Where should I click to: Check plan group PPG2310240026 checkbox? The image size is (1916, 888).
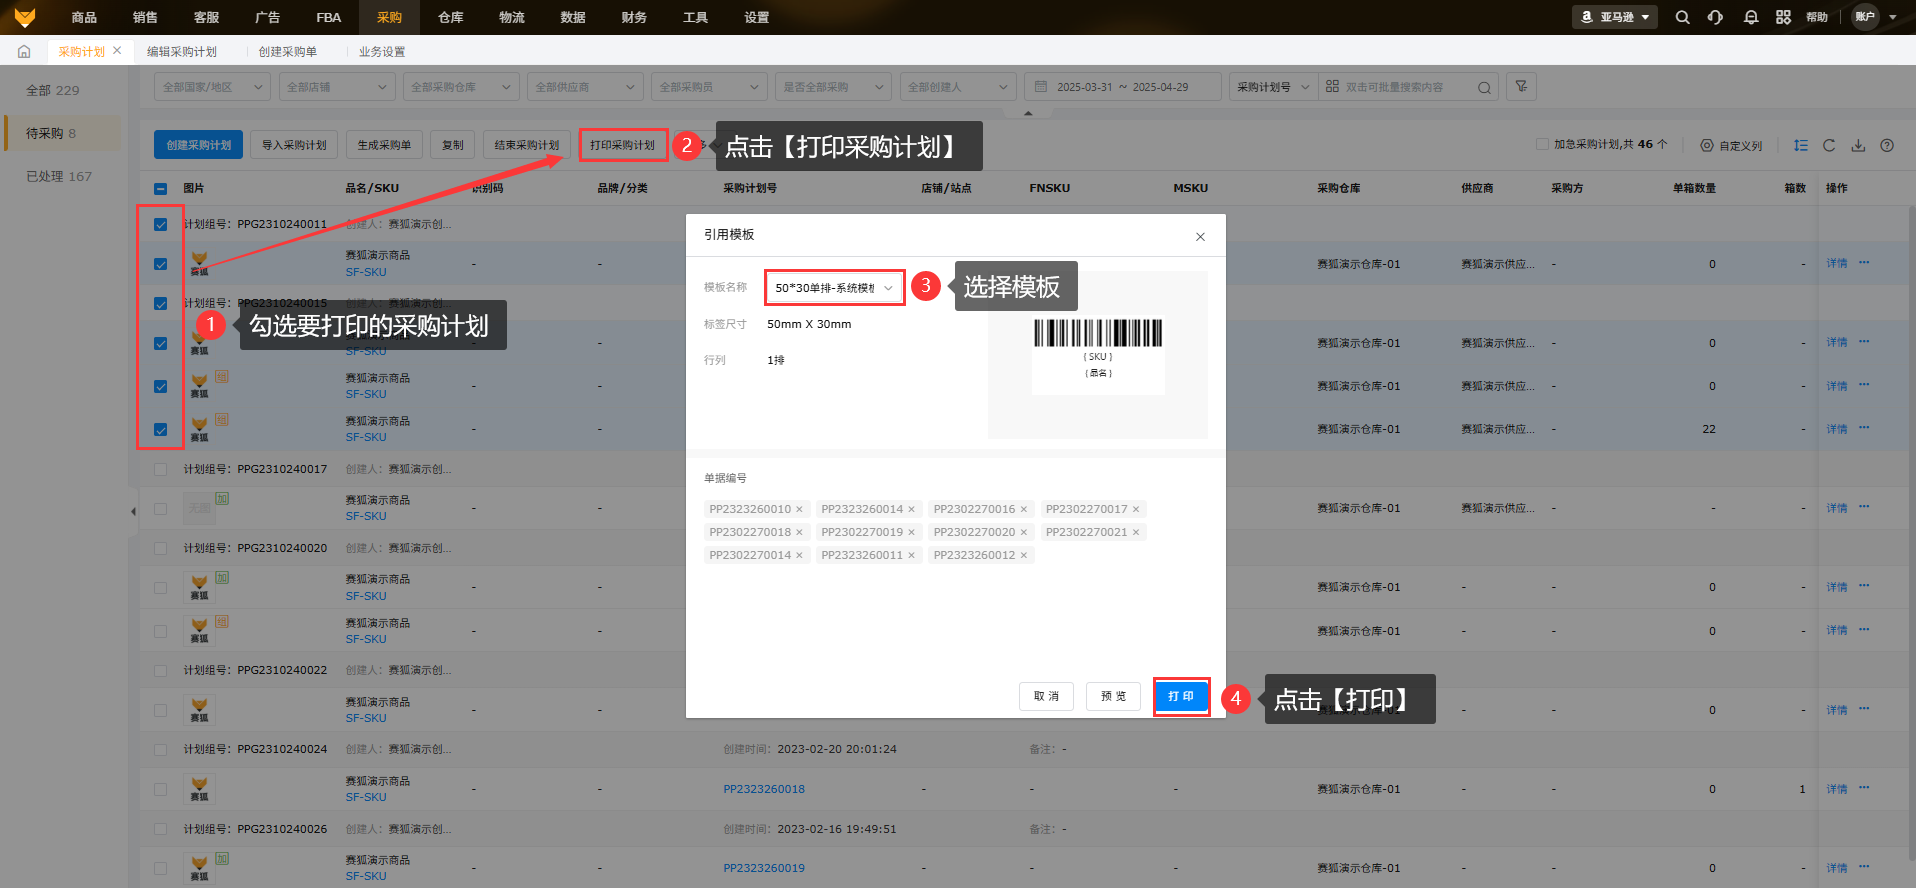tap(161, 829)
